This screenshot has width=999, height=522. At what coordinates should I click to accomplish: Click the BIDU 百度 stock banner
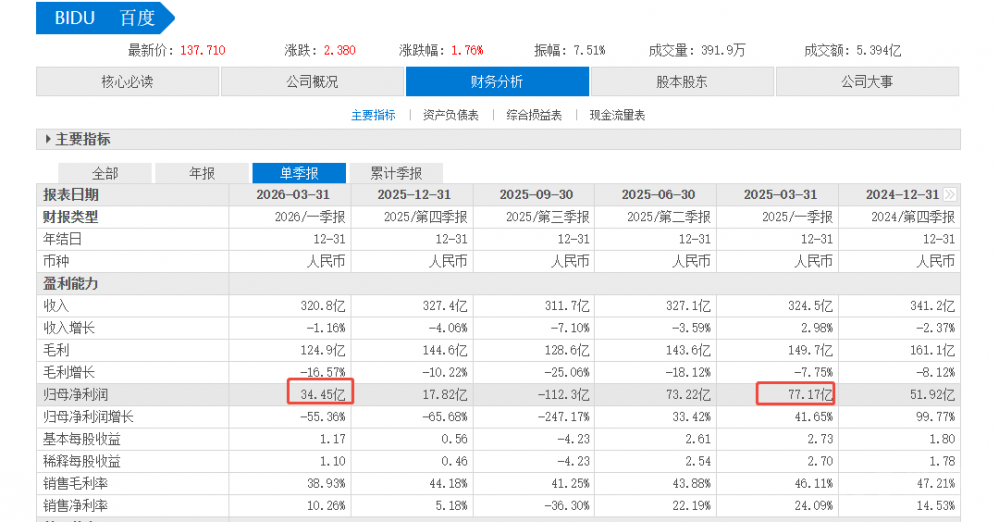(105, 18)
